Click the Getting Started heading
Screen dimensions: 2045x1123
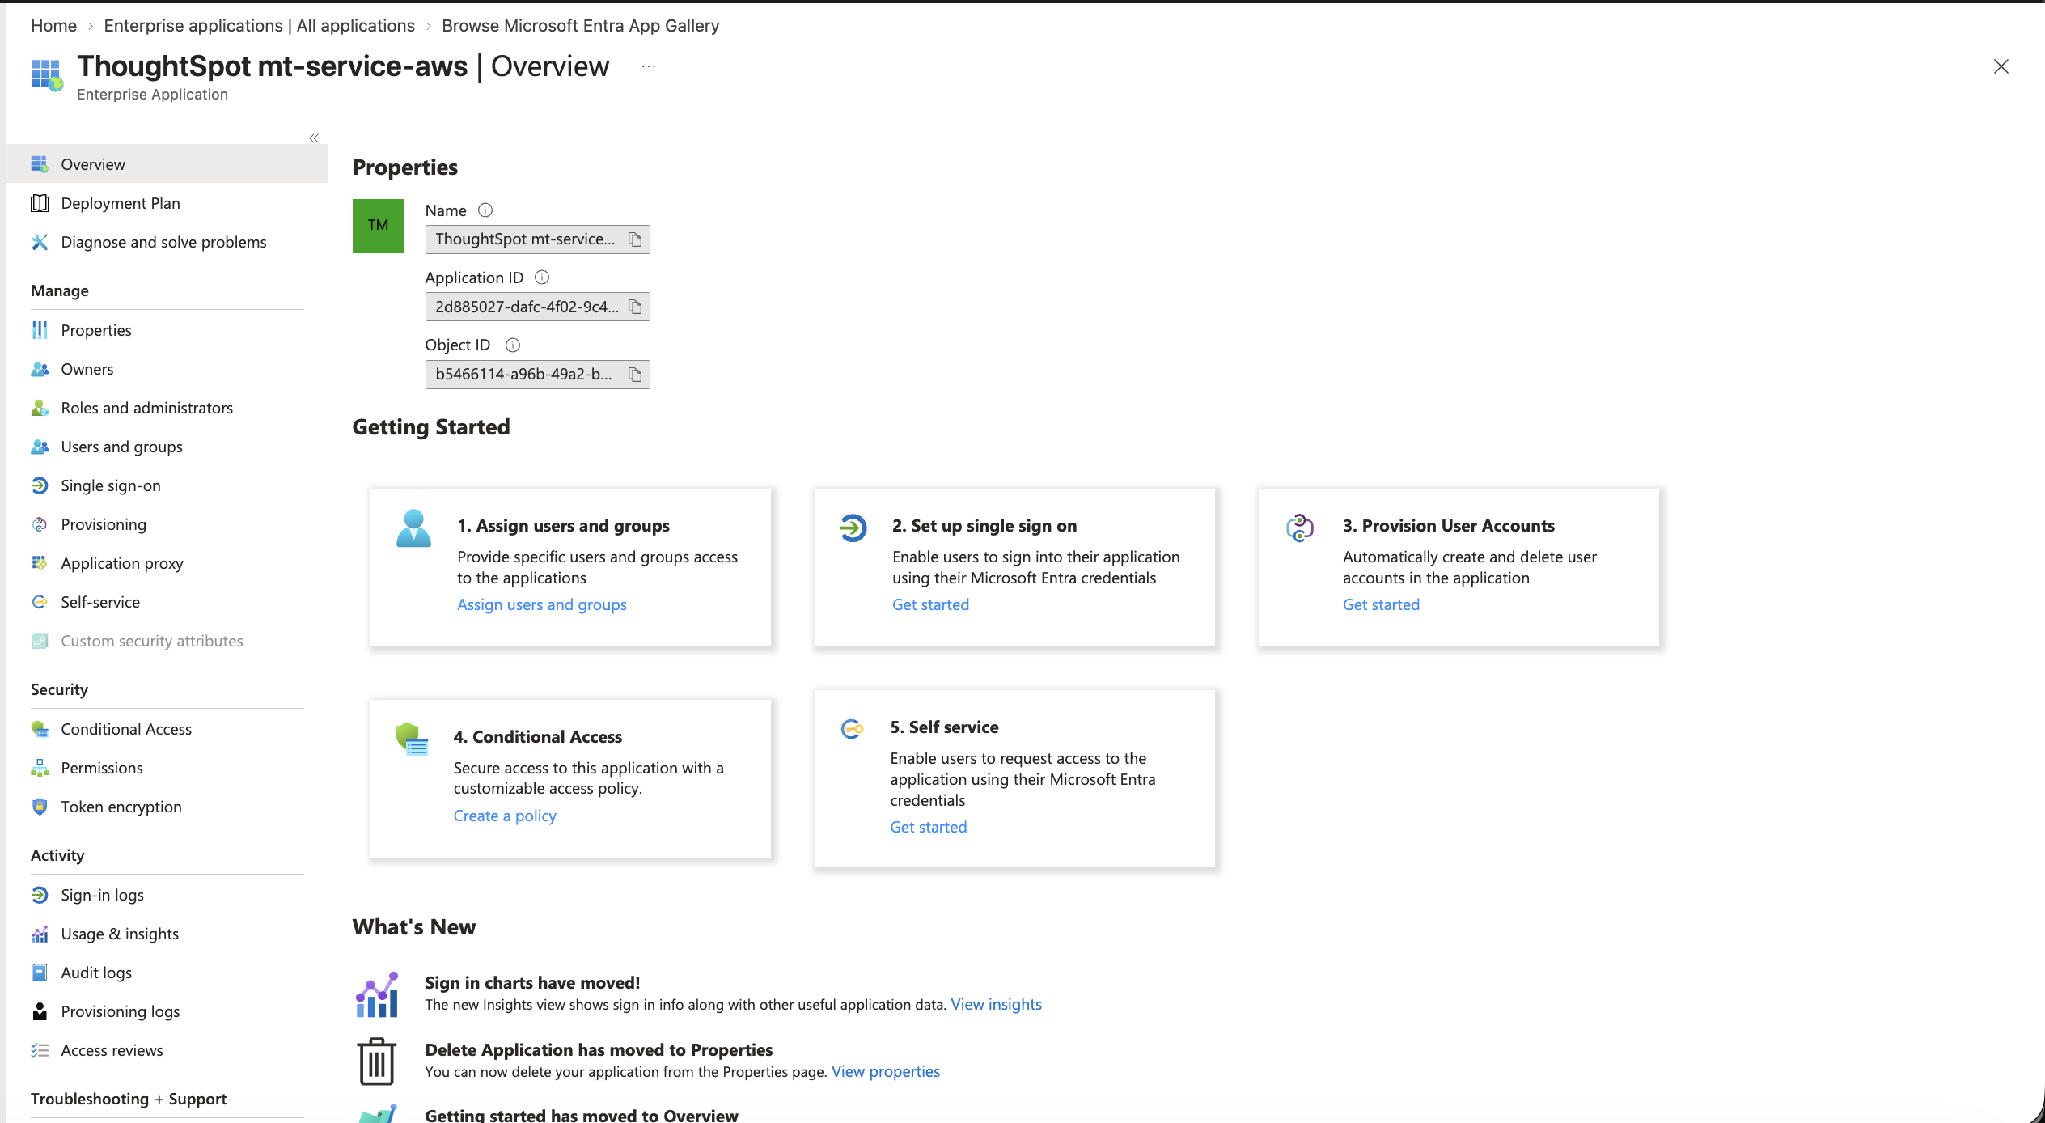click(x=431, y=427)
